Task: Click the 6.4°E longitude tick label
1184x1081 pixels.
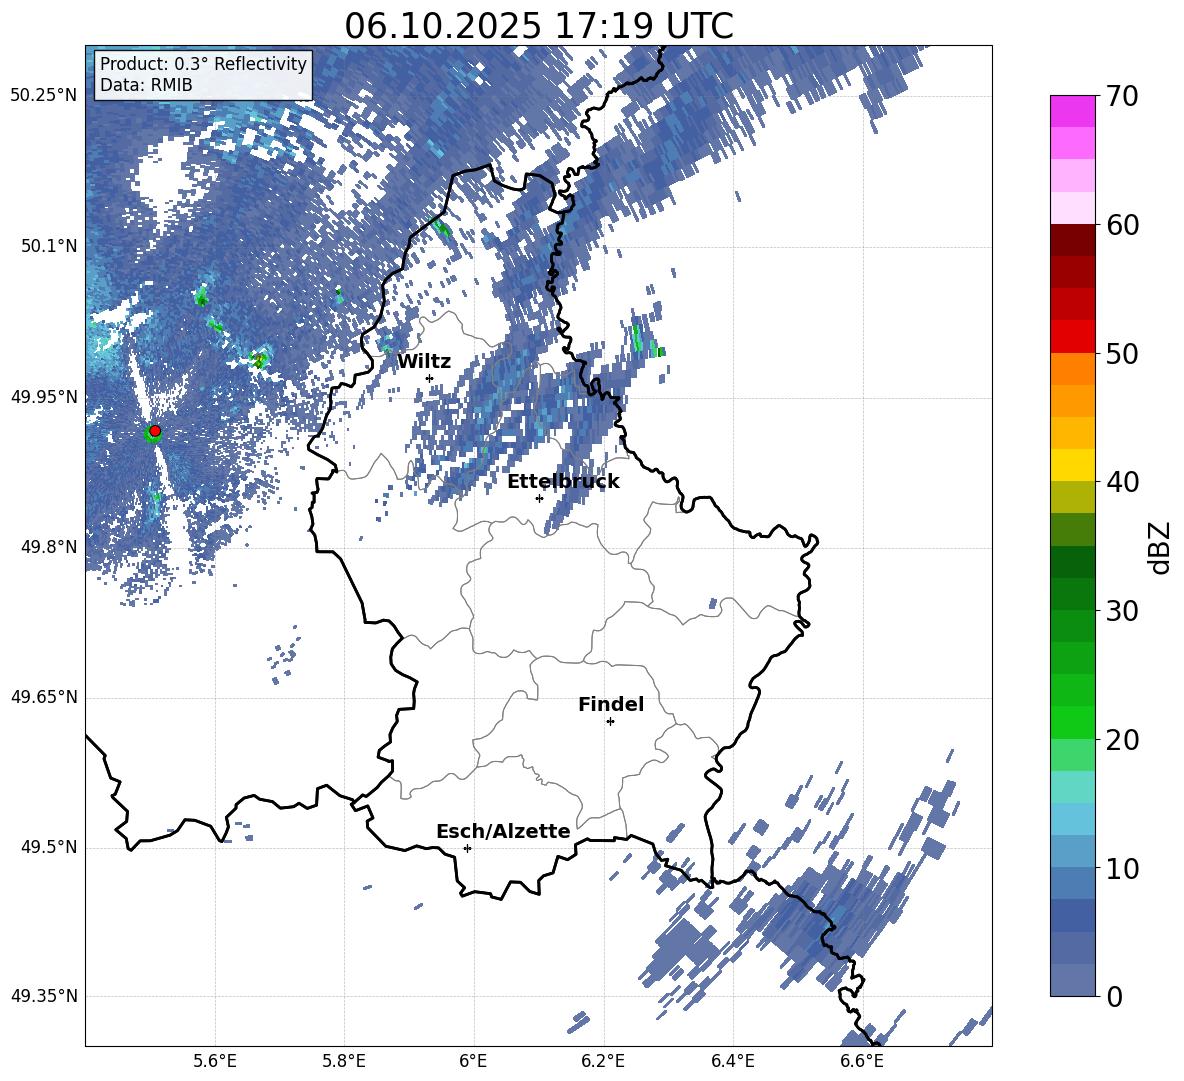Action: point(733,1061)
